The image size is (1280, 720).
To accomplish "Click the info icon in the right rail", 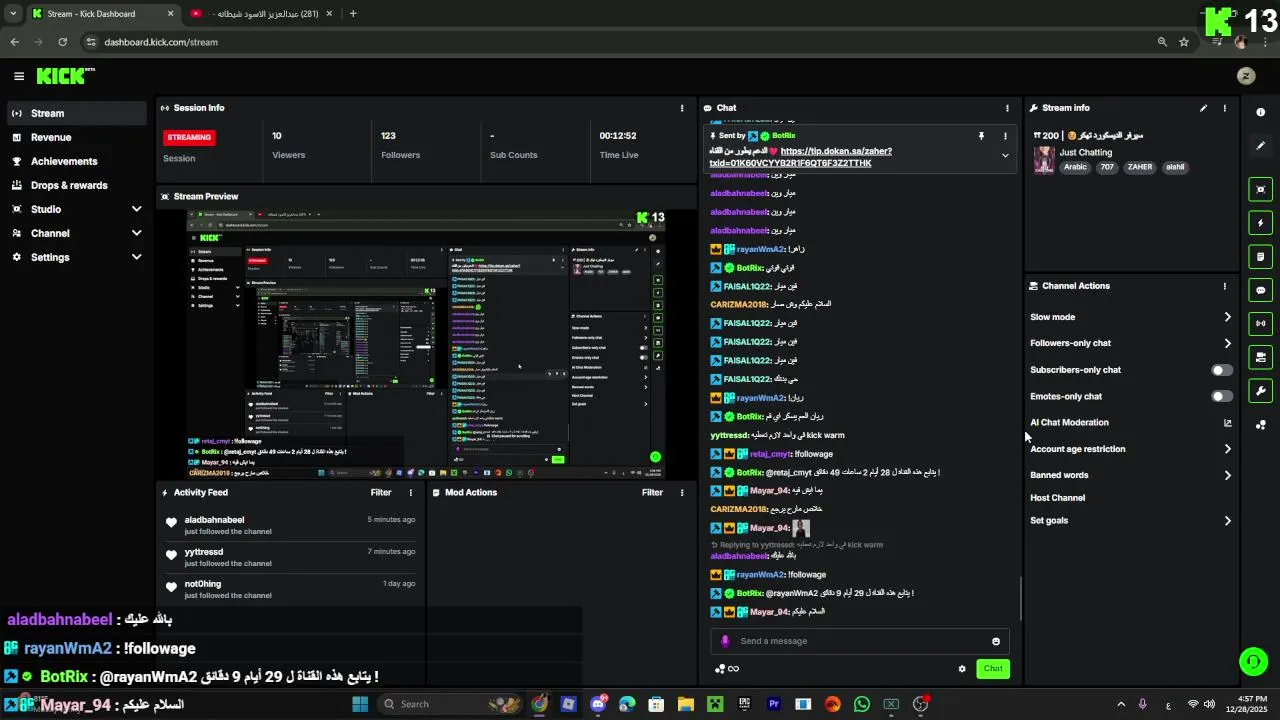I will pos(1261,112).
